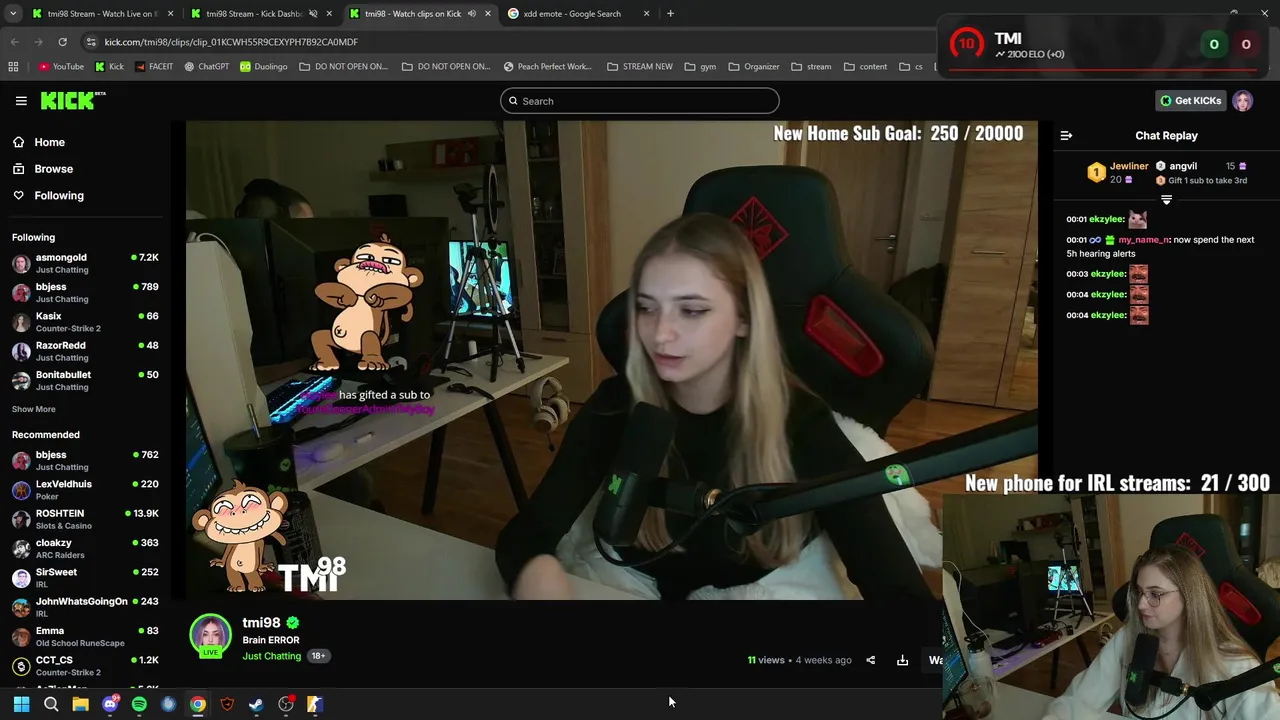The image size is (1280, 720).
Task: Open CCT_CS recommended channel
Action: [x=85, y=666]
